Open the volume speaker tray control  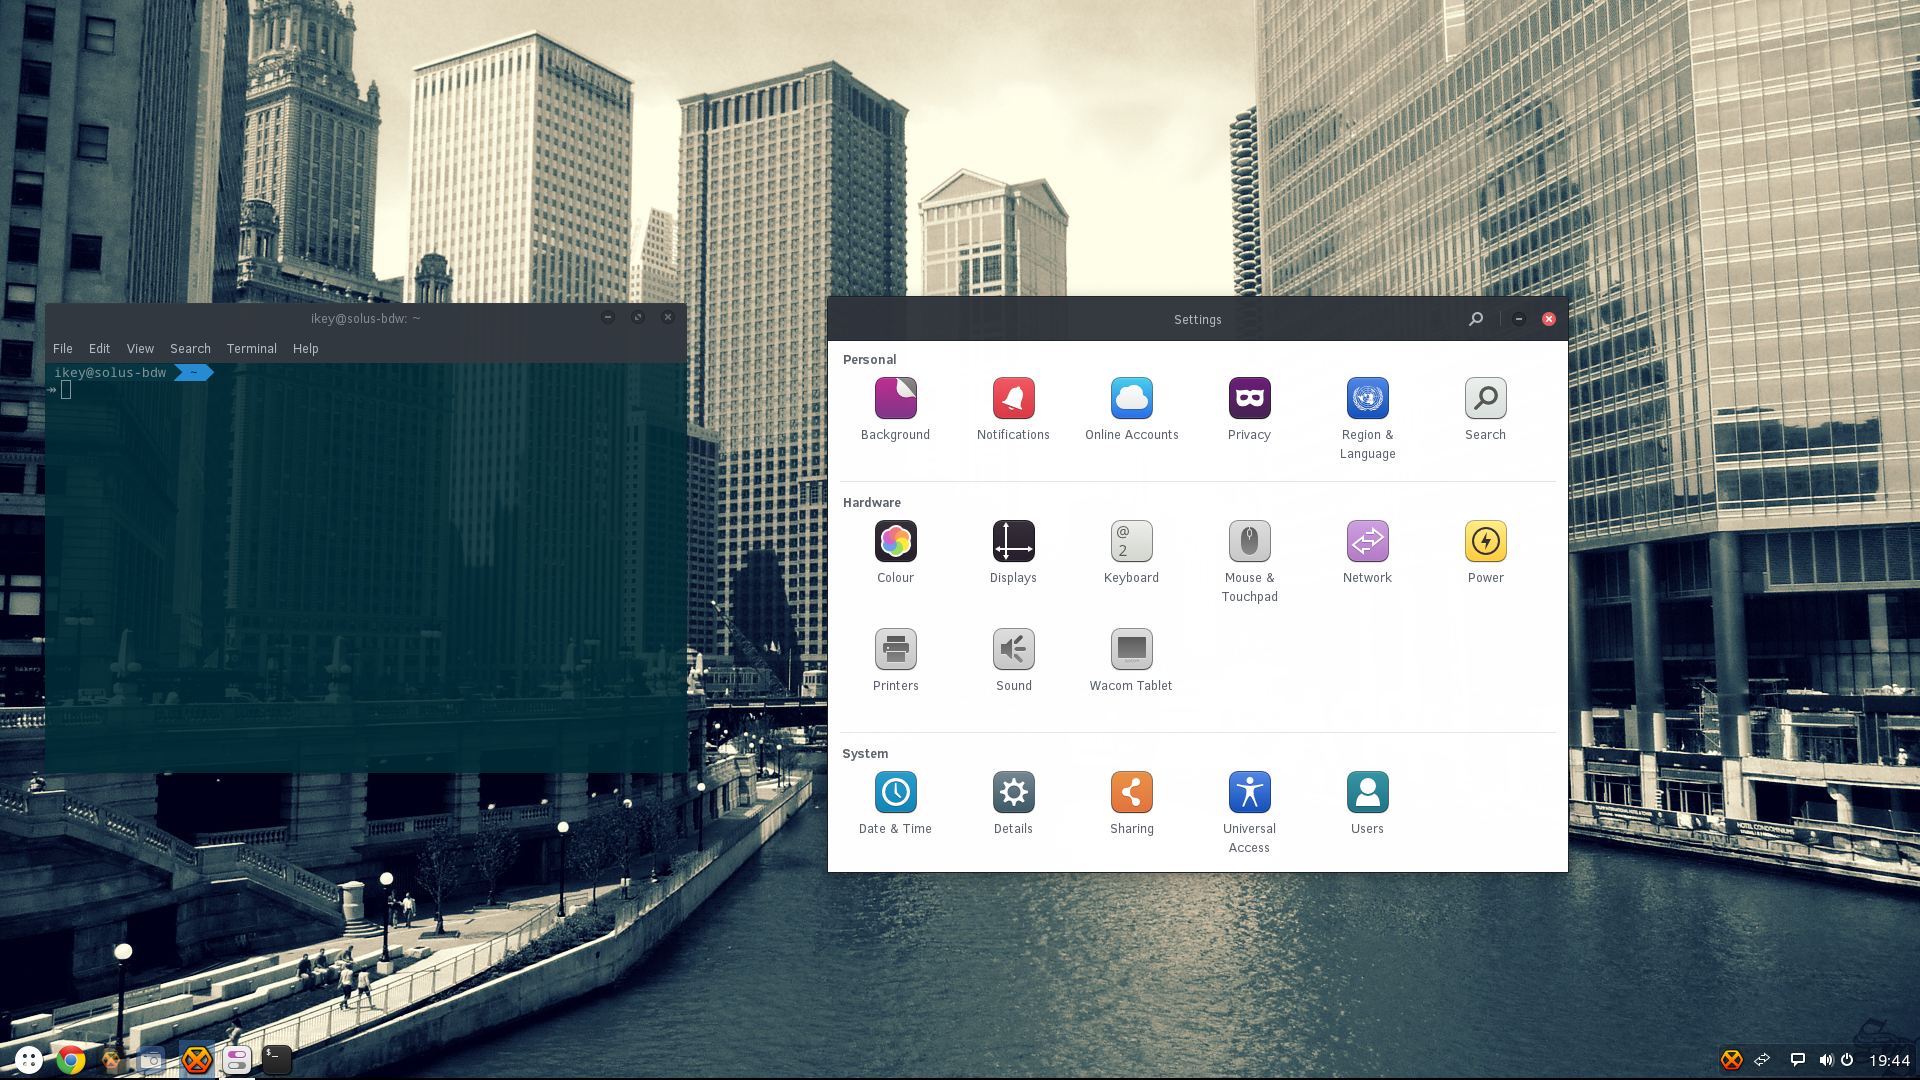[x=1826, y=1060]
